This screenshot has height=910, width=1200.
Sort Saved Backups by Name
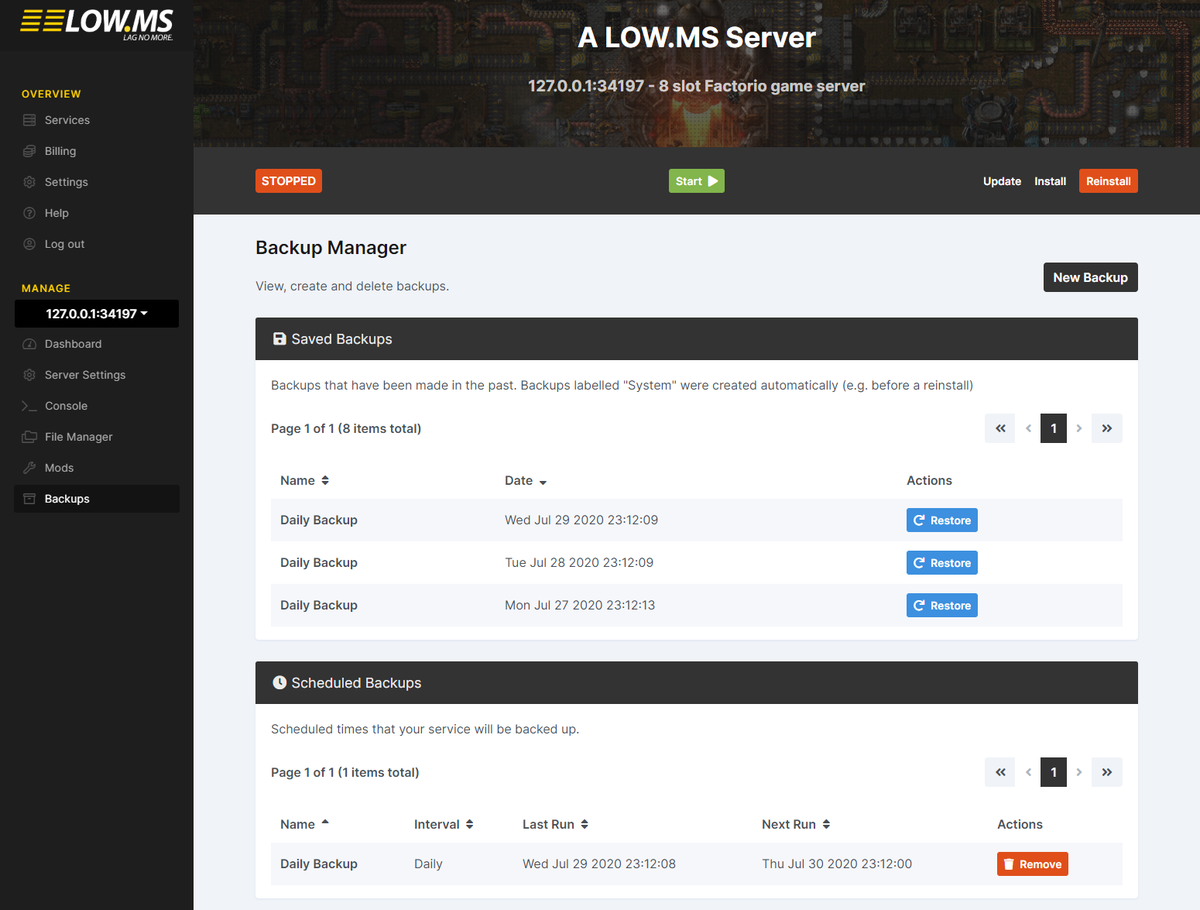point(304,480)
